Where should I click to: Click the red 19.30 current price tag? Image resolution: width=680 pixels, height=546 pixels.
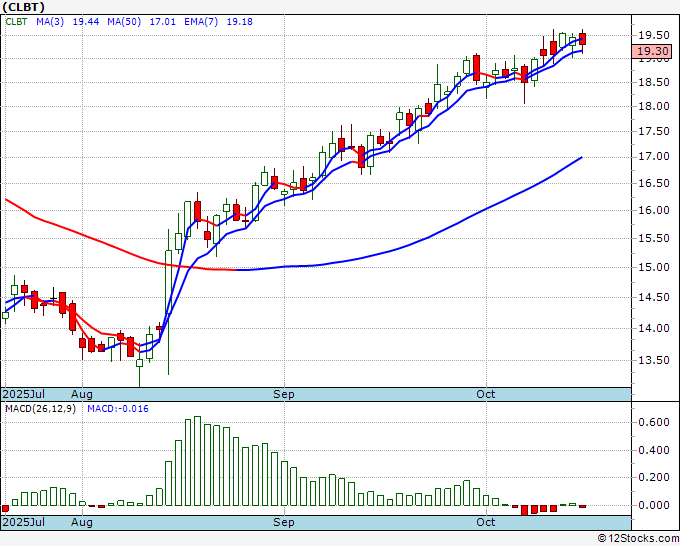(653, 51)
